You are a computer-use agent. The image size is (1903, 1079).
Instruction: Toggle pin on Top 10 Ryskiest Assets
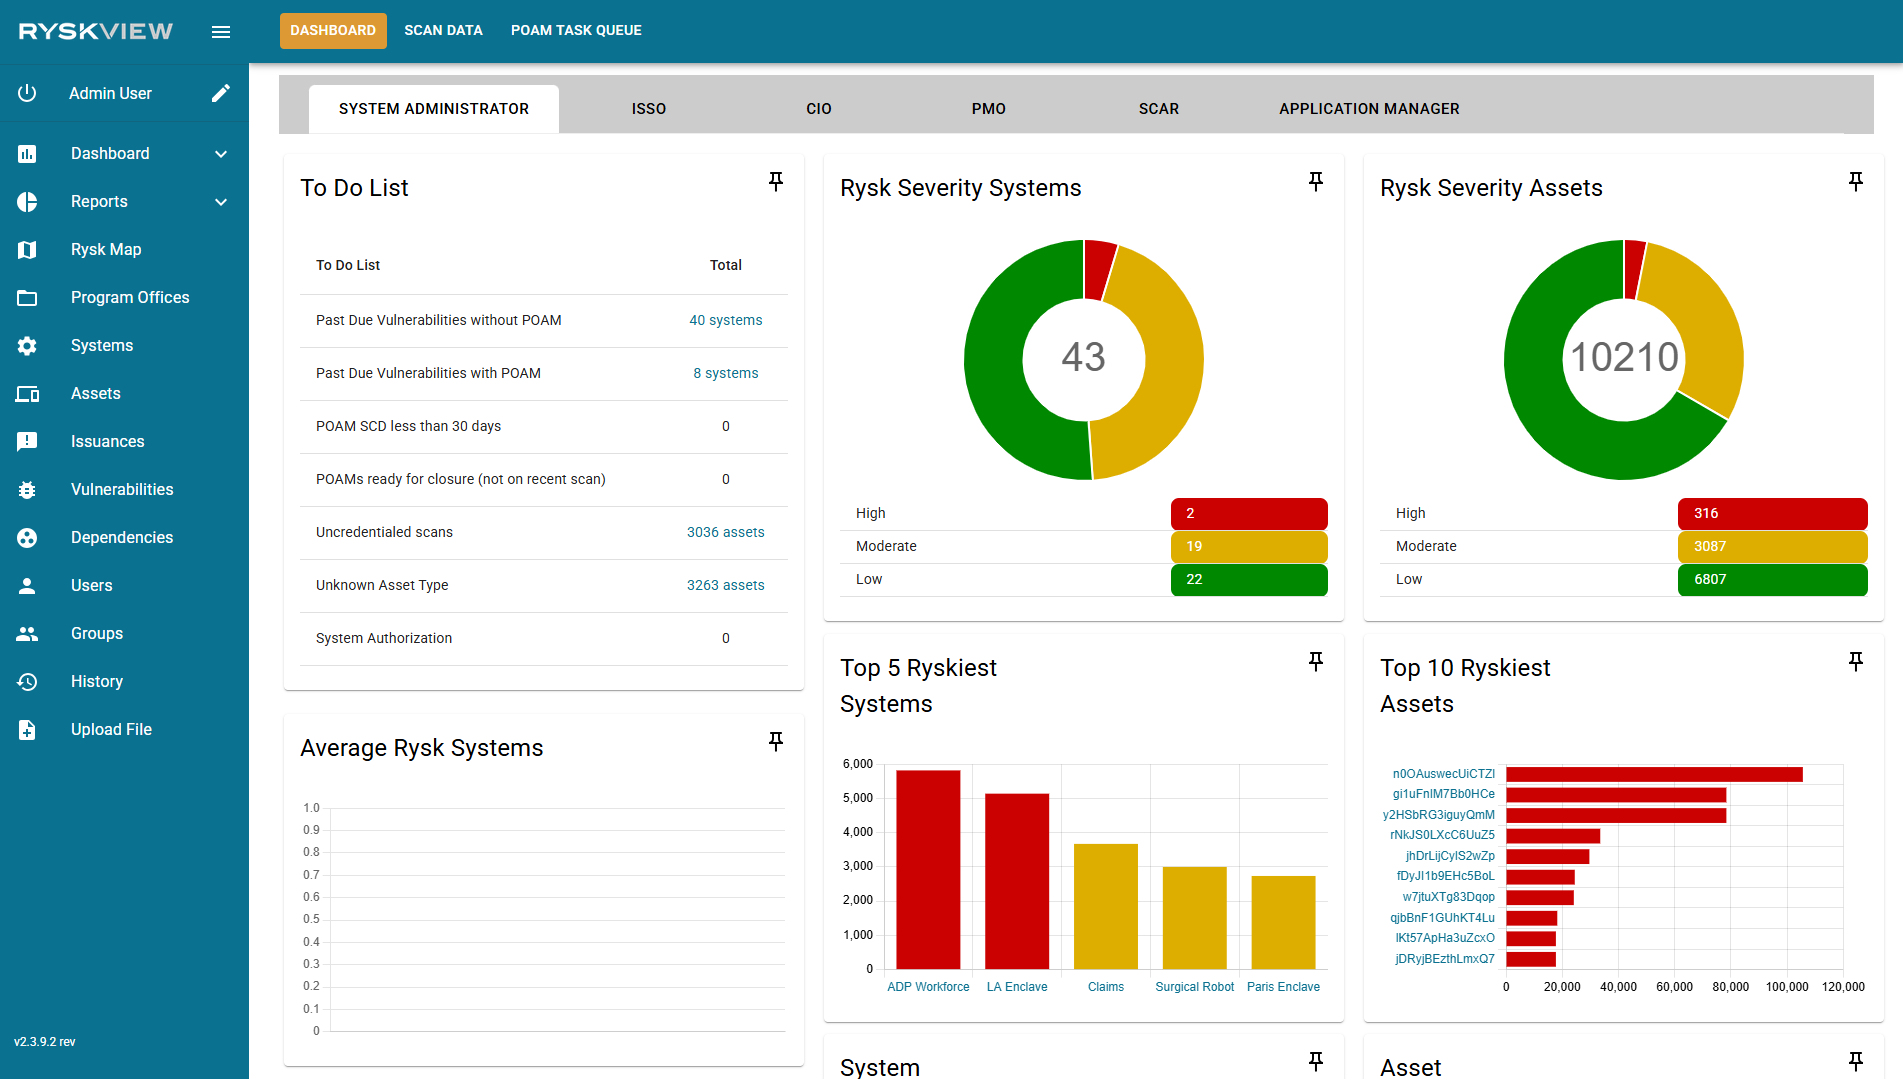[x=1855, y=661]
